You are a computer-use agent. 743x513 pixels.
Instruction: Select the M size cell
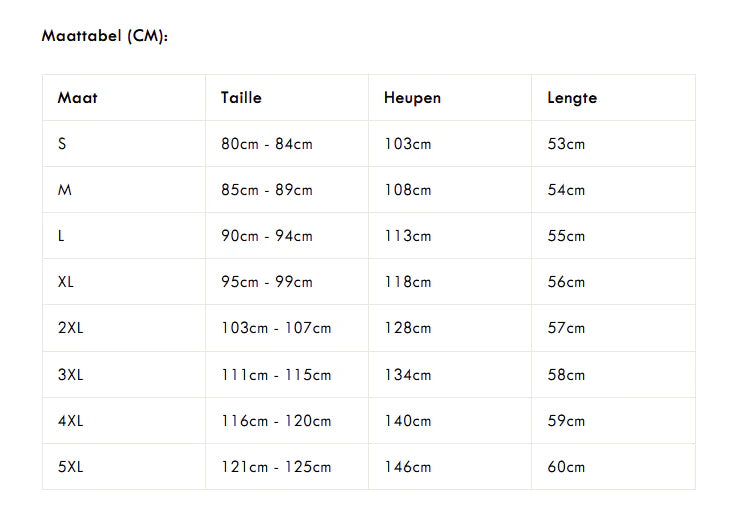click(65, 190)
